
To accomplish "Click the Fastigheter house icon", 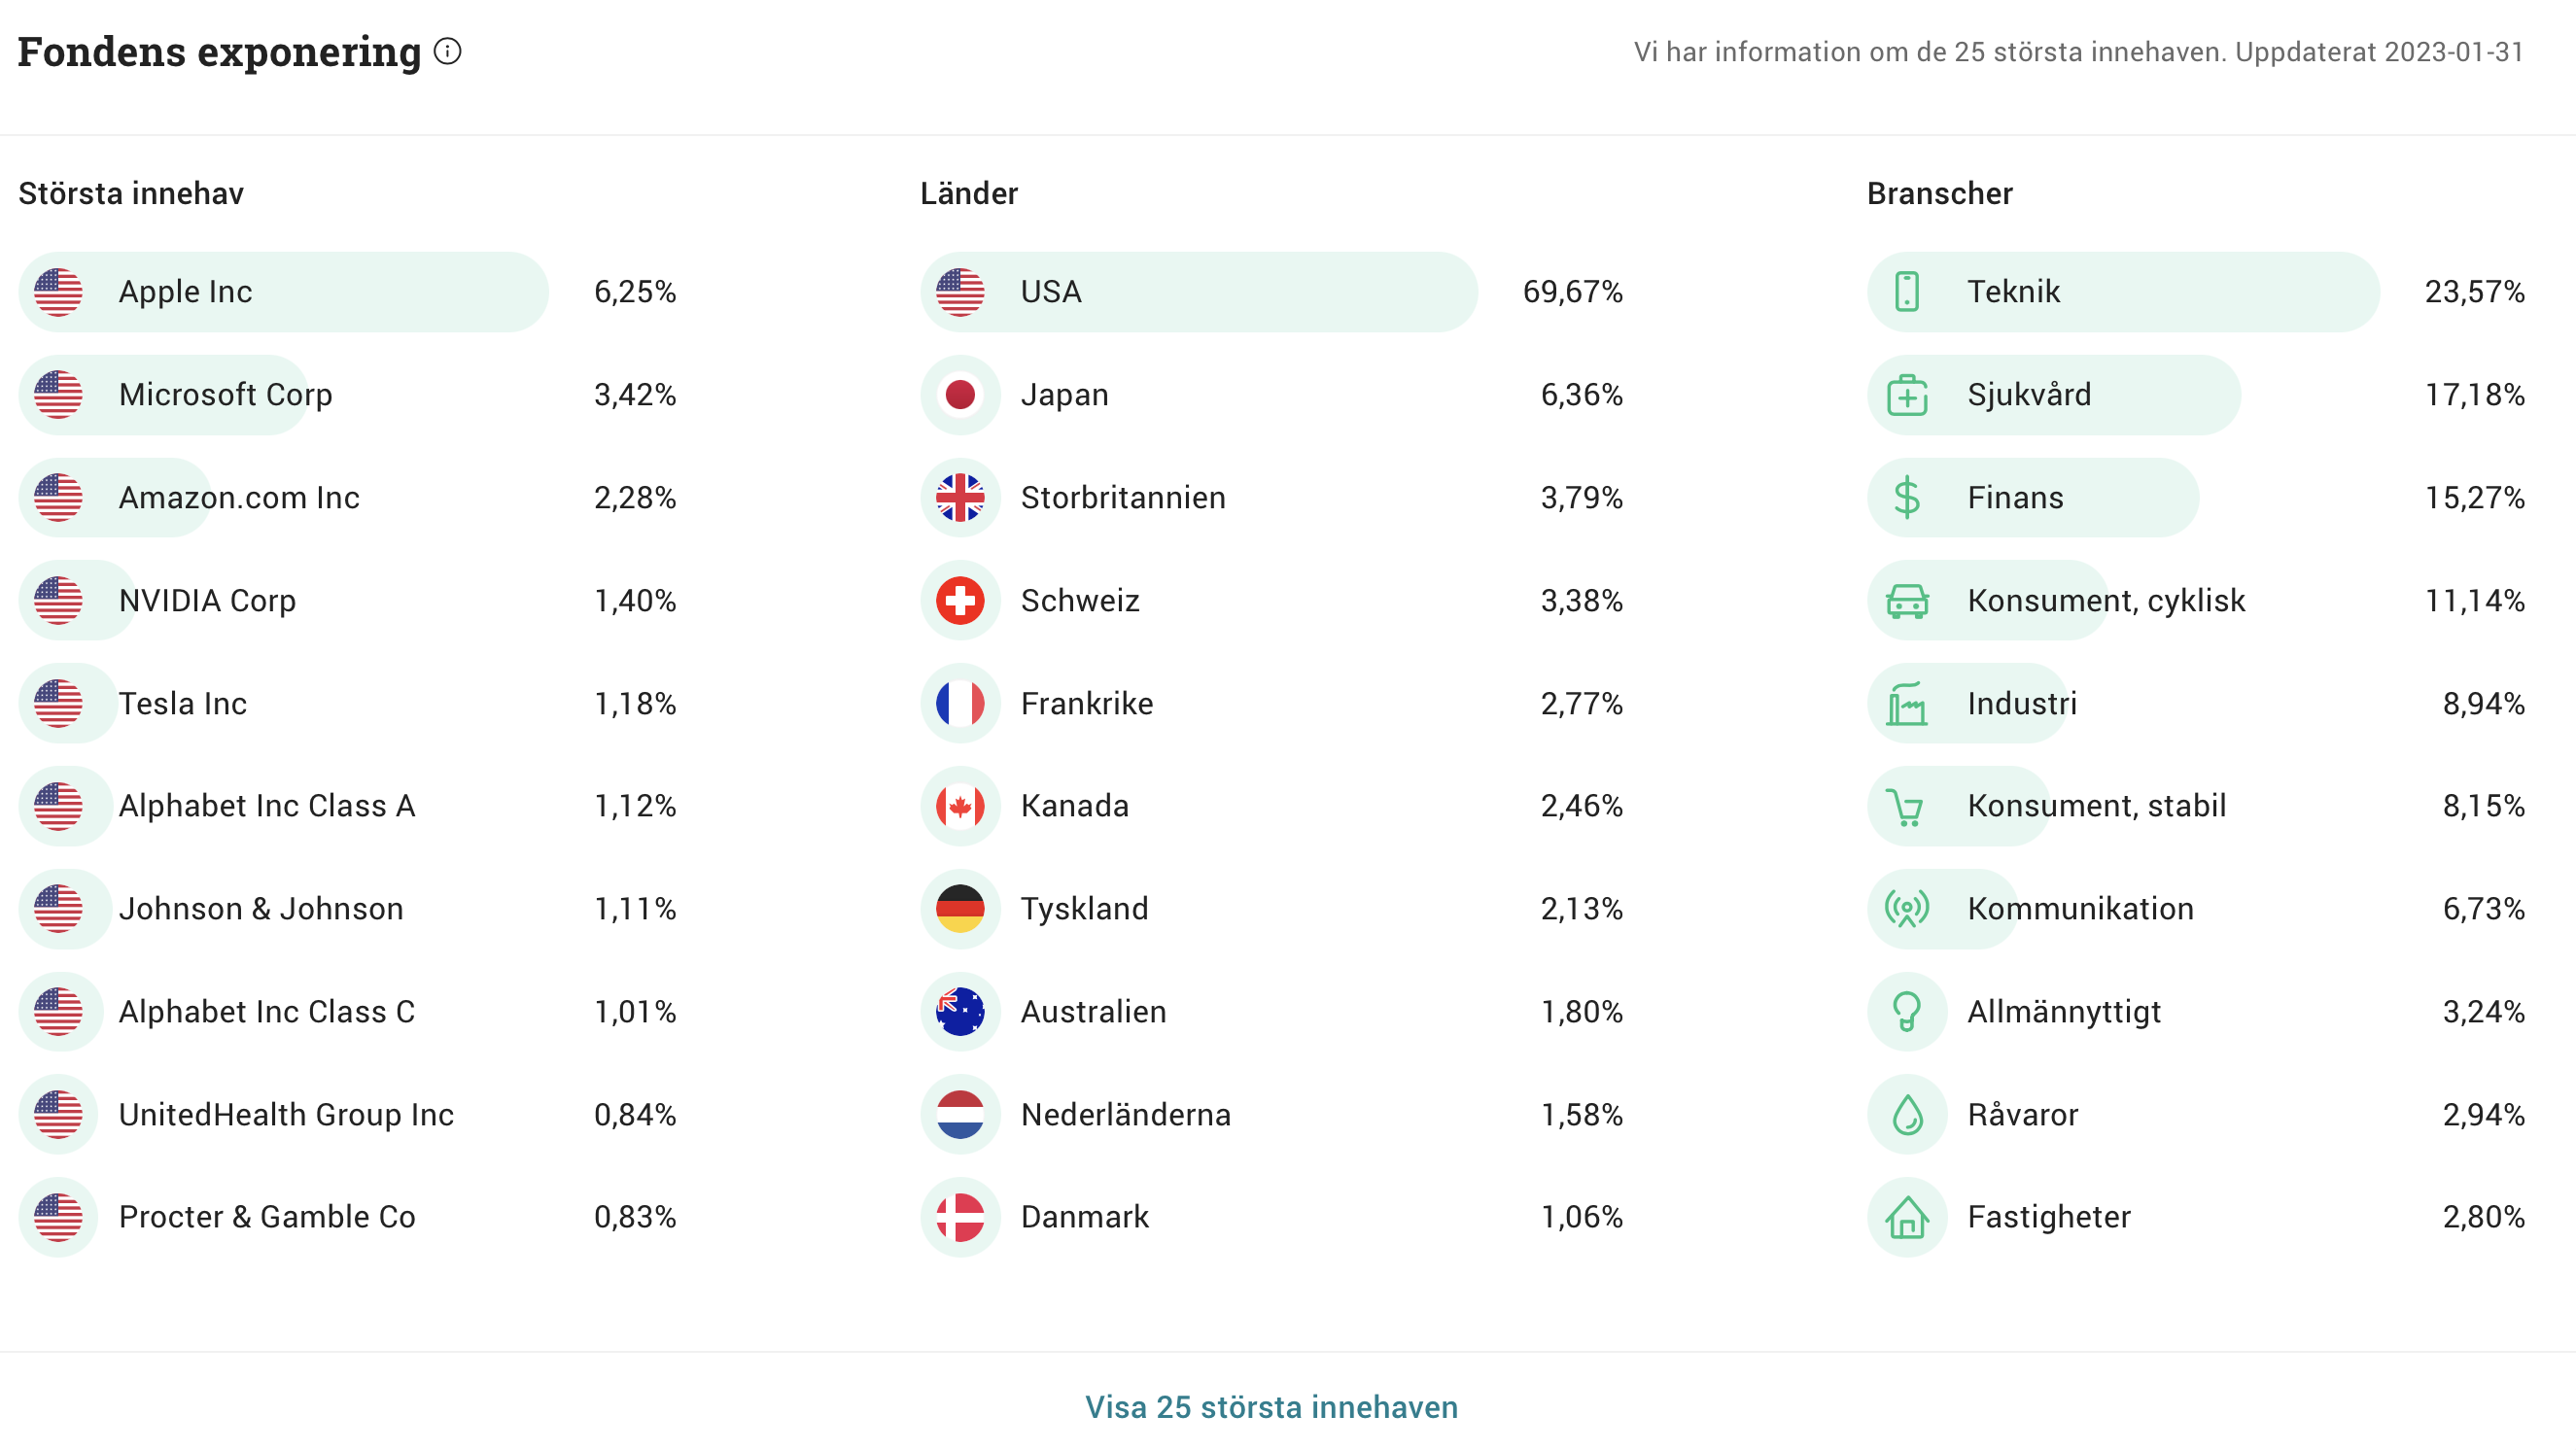I will pos(1907,1217).
